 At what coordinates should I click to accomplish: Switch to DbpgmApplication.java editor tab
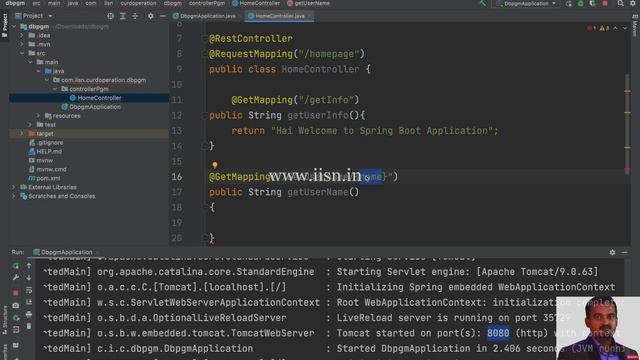204,16
